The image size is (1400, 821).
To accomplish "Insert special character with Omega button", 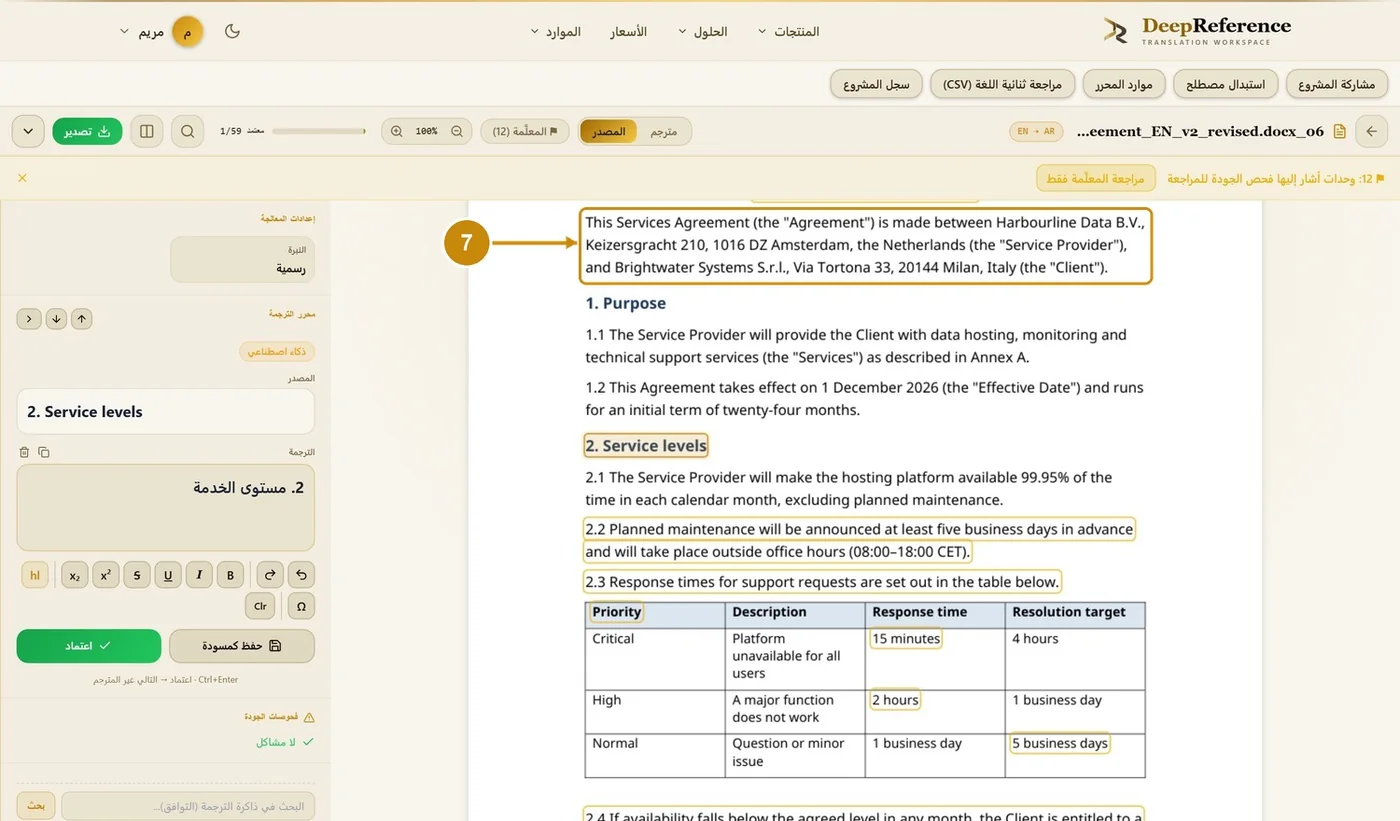I will click(x=301, y=606).
